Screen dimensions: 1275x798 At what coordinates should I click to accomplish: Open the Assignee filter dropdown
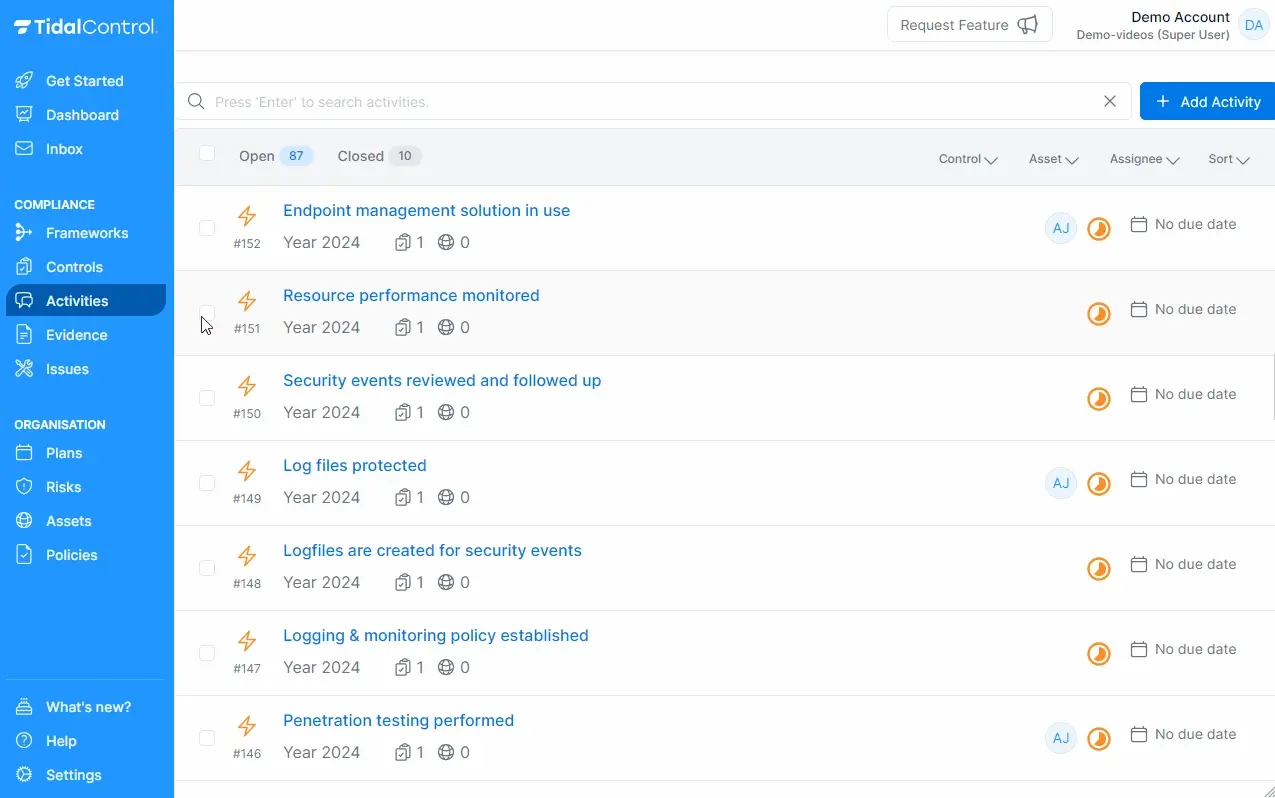(x=1145, y=159)
